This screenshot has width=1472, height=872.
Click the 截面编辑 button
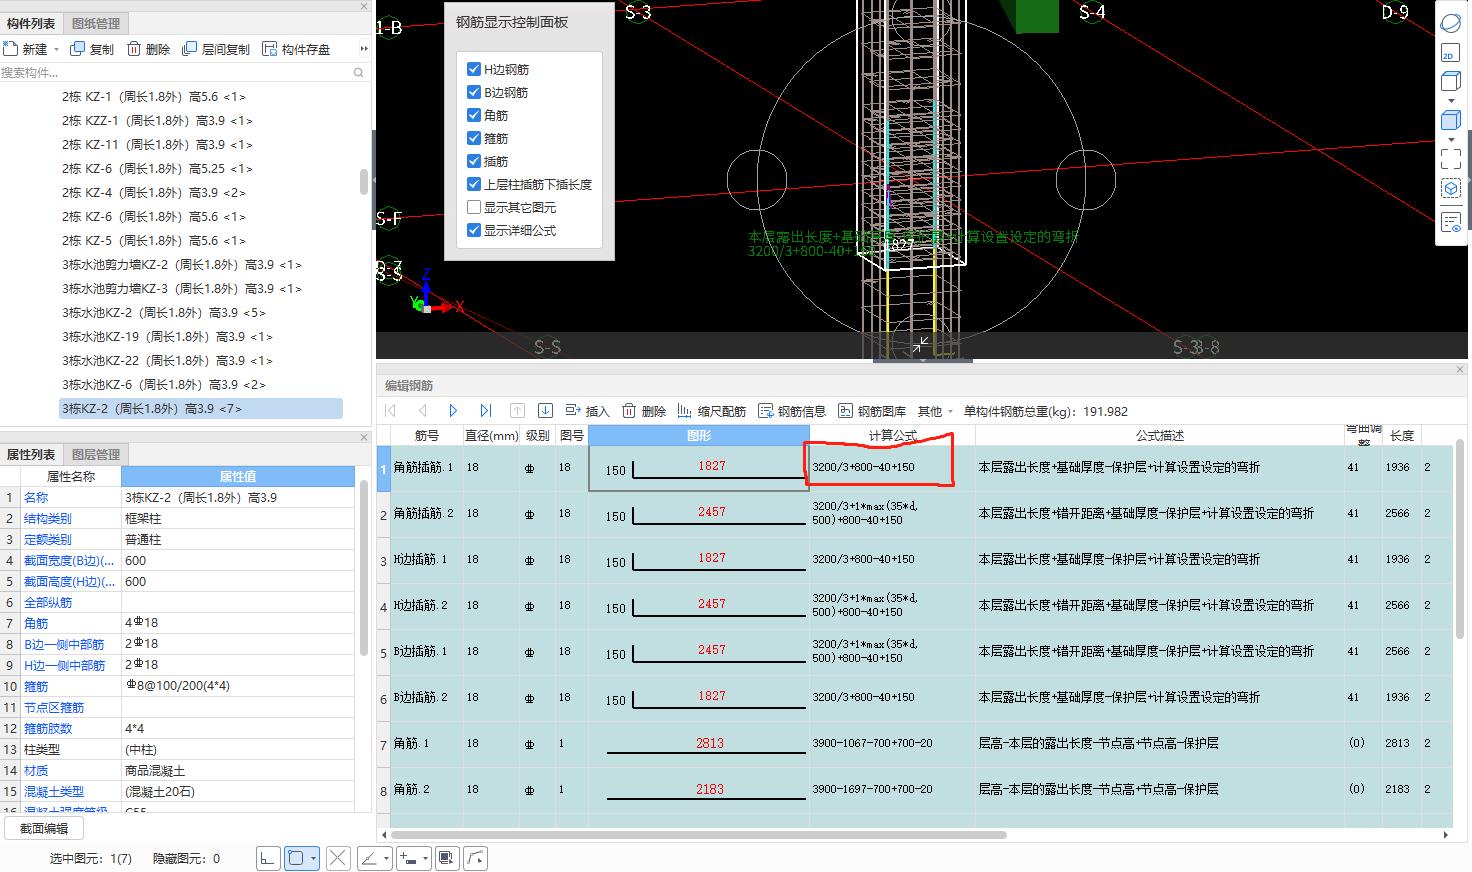click(44, 828)
